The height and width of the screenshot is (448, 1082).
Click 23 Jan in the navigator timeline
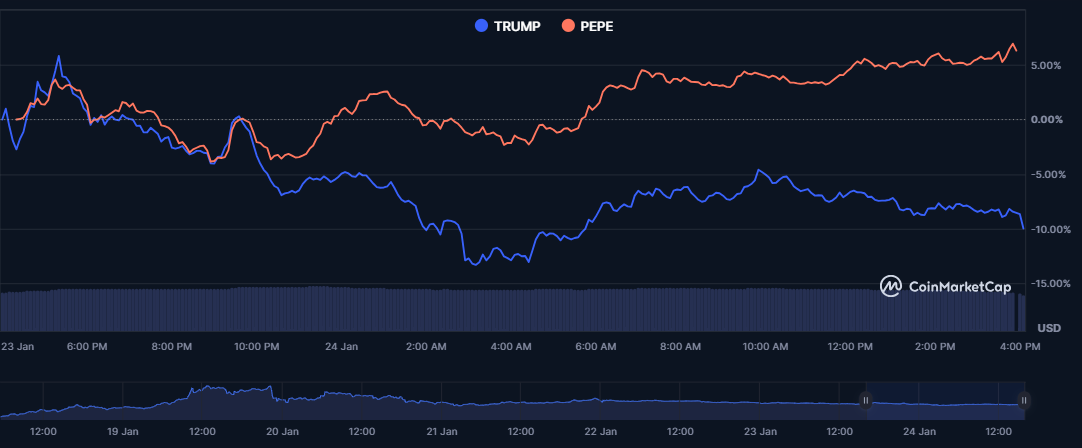click(x=759, y=431)
